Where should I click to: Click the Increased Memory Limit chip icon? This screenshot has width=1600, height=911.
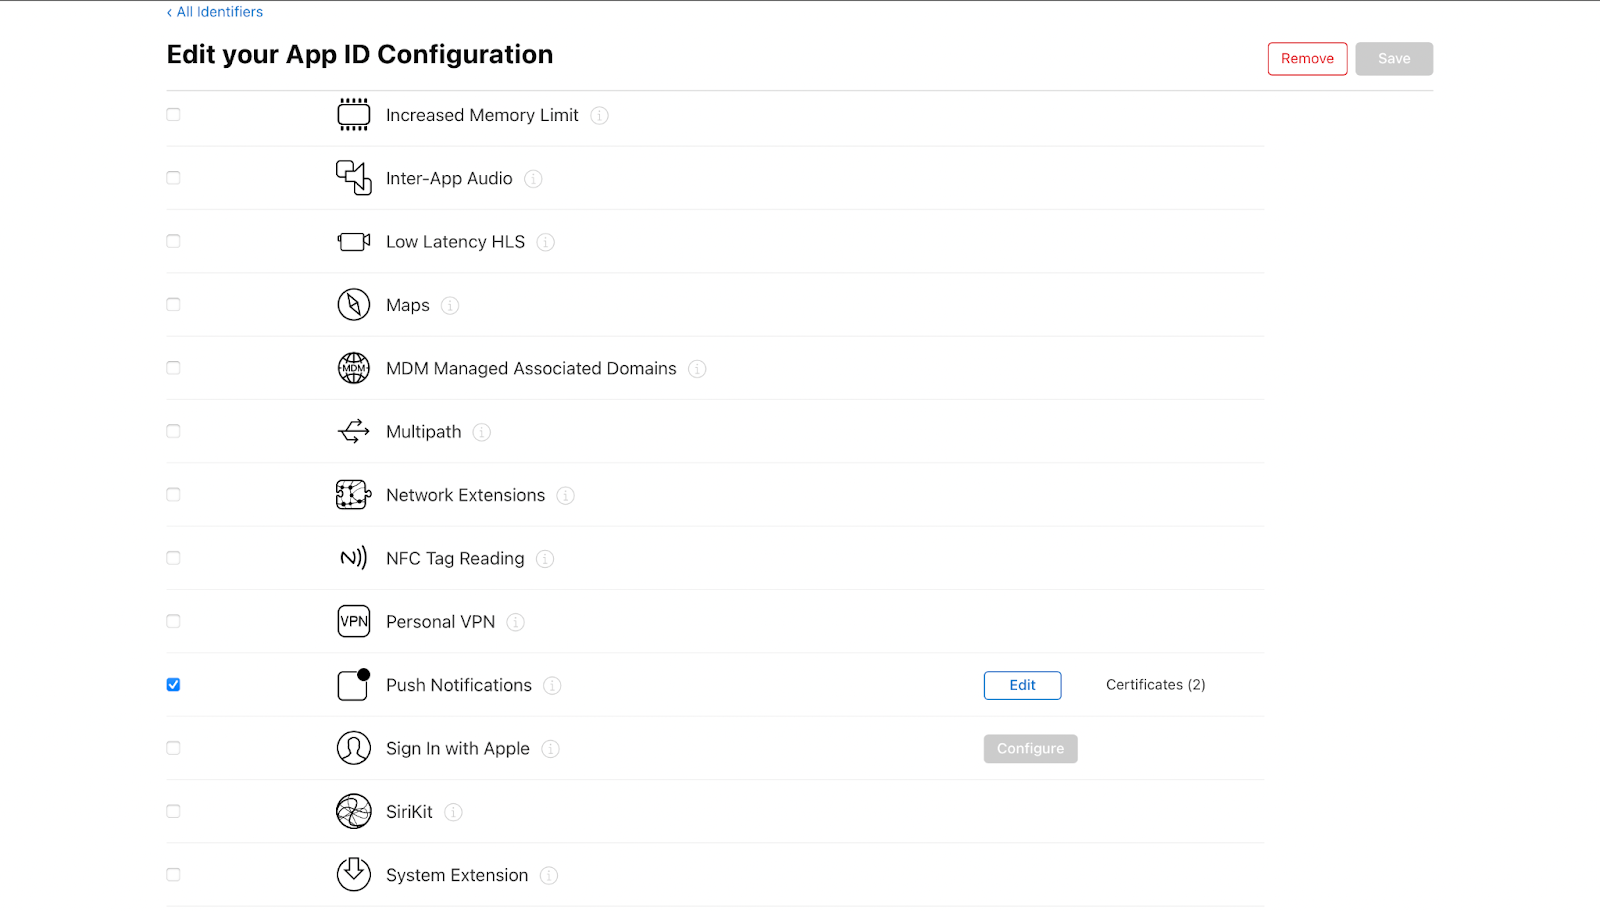click(353, 114)
